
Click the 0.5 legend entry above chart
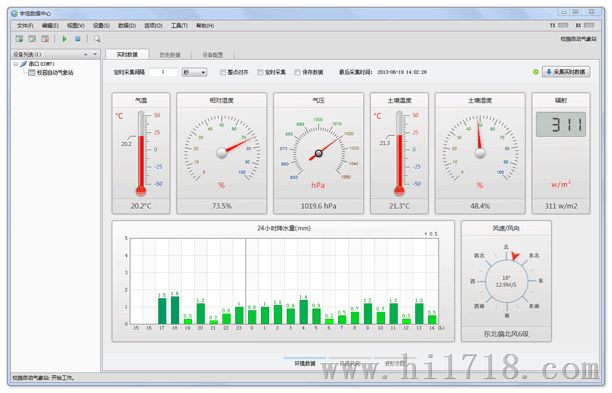(431, 234)
